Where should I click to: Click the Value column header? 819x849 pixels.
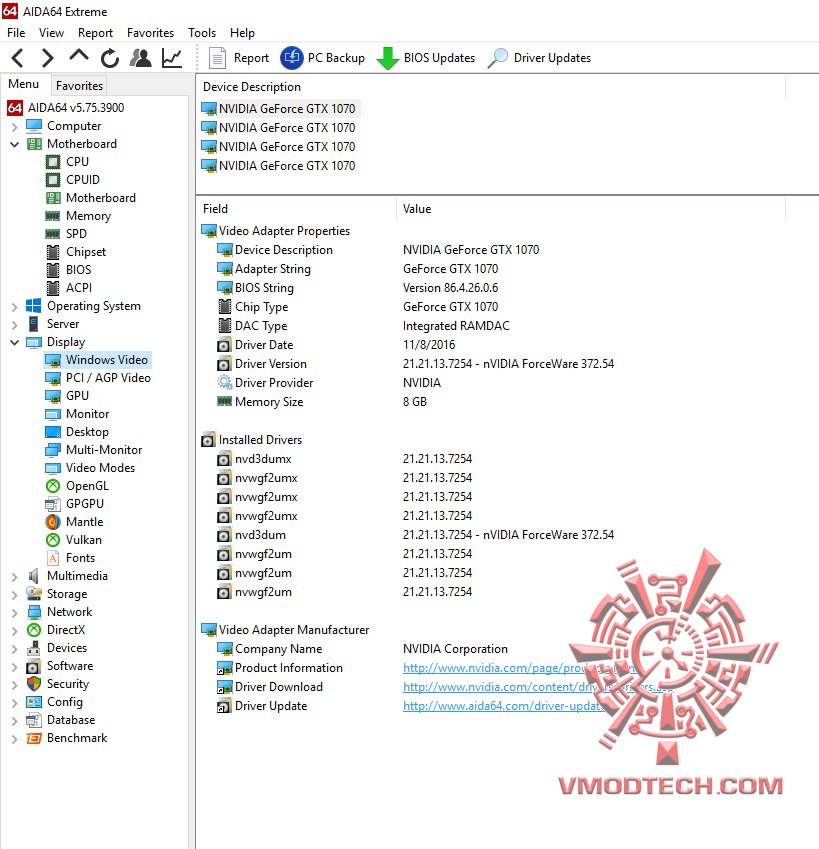591,209
